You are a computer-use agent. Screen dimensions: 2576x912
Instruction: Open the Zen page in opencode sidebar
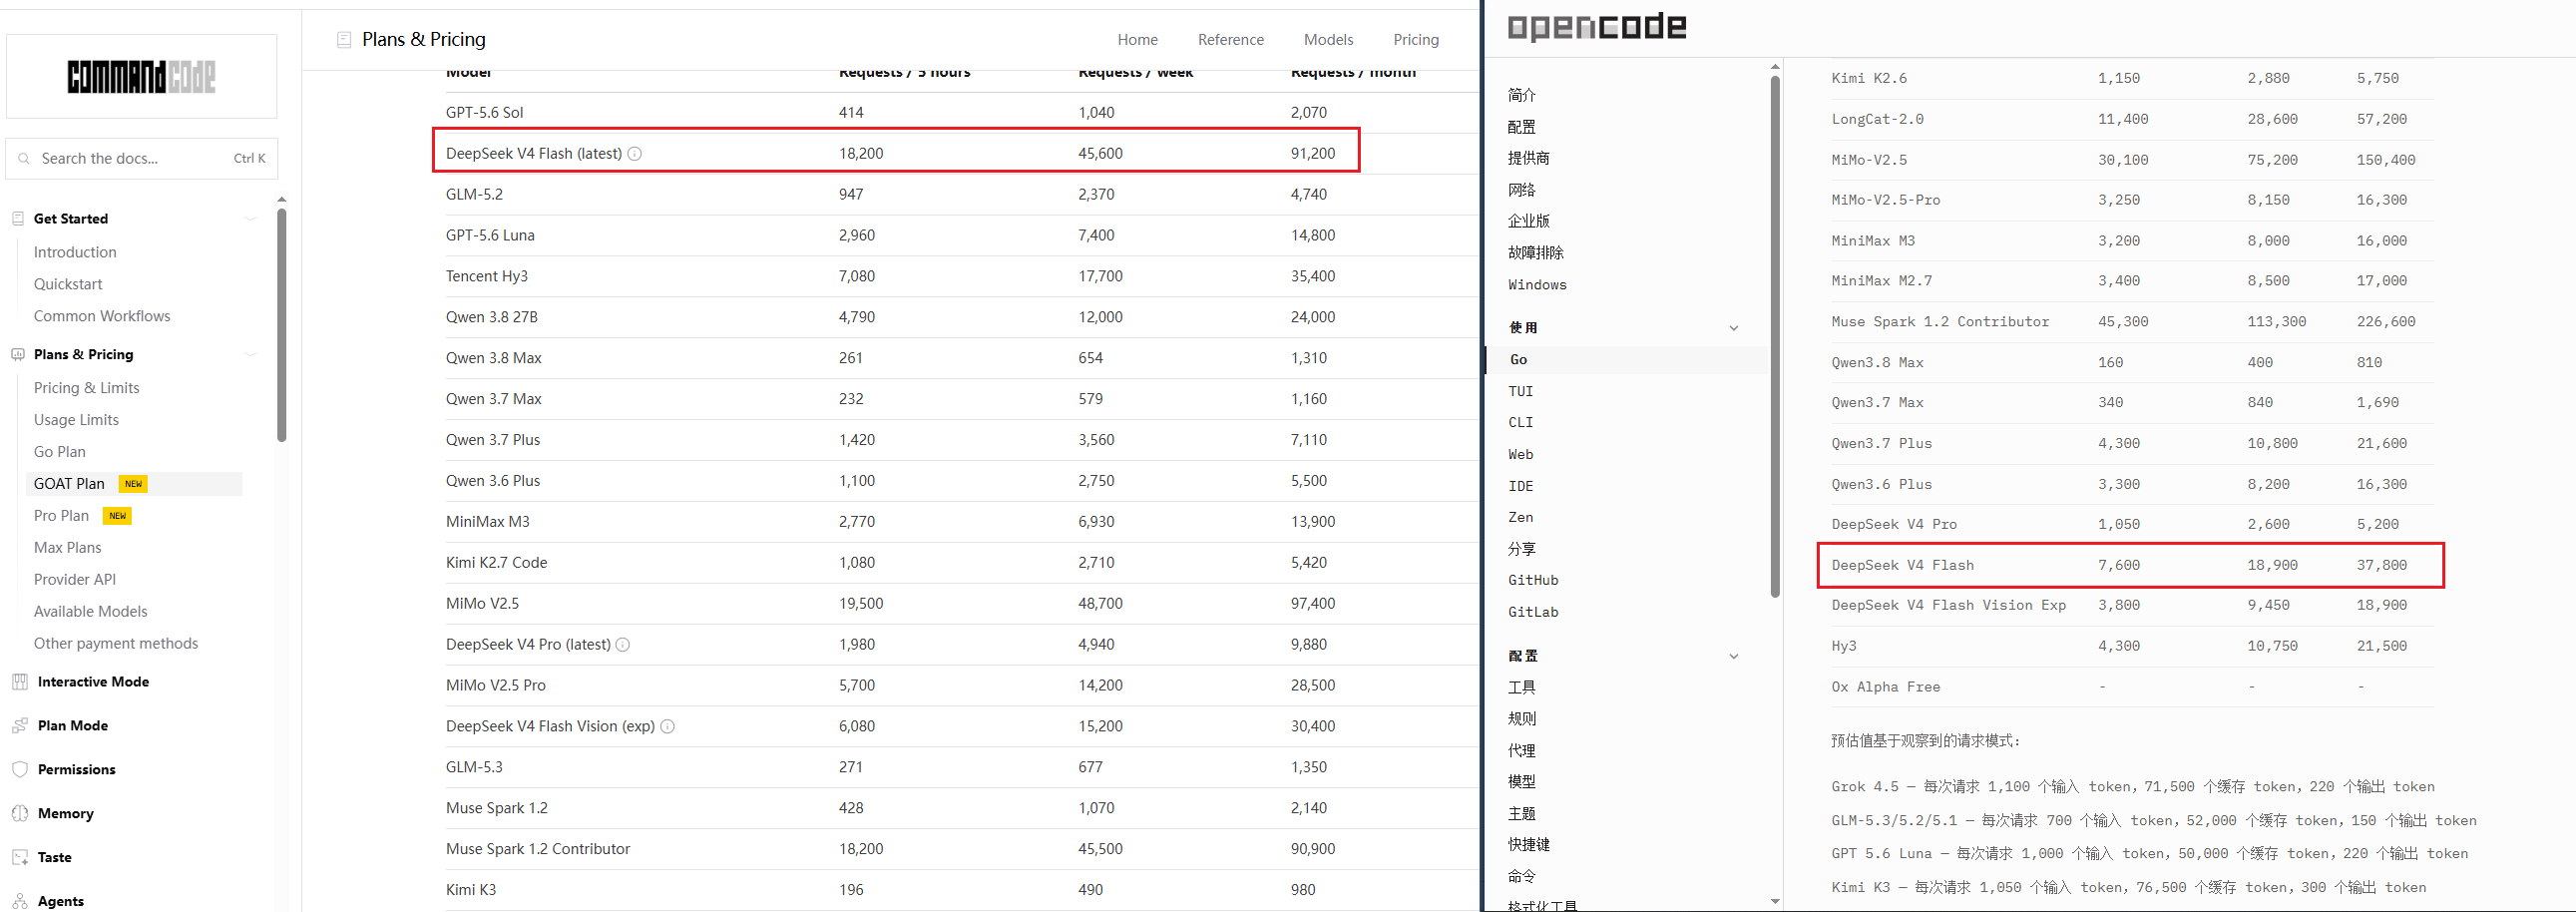click(x=1521, y=517)
